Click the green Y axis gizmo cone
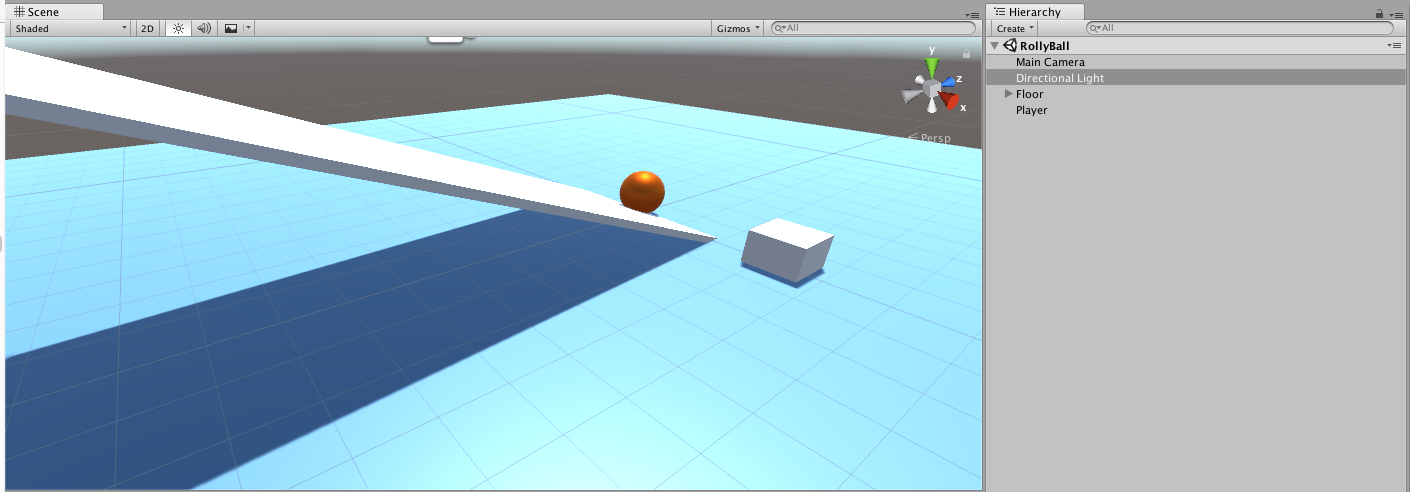Image resolution: width=1410 pixels, height=492 pixels. (x=932, y=67)
